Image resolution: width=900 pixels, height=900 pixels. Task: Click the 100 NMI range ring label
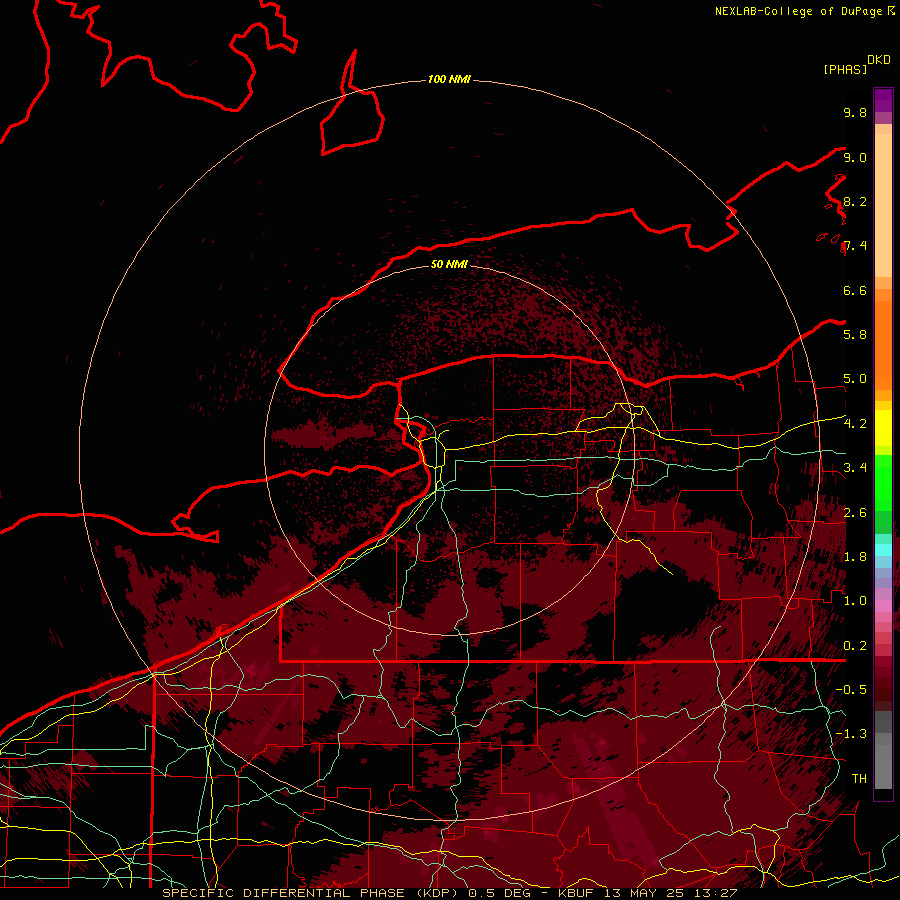449,79
